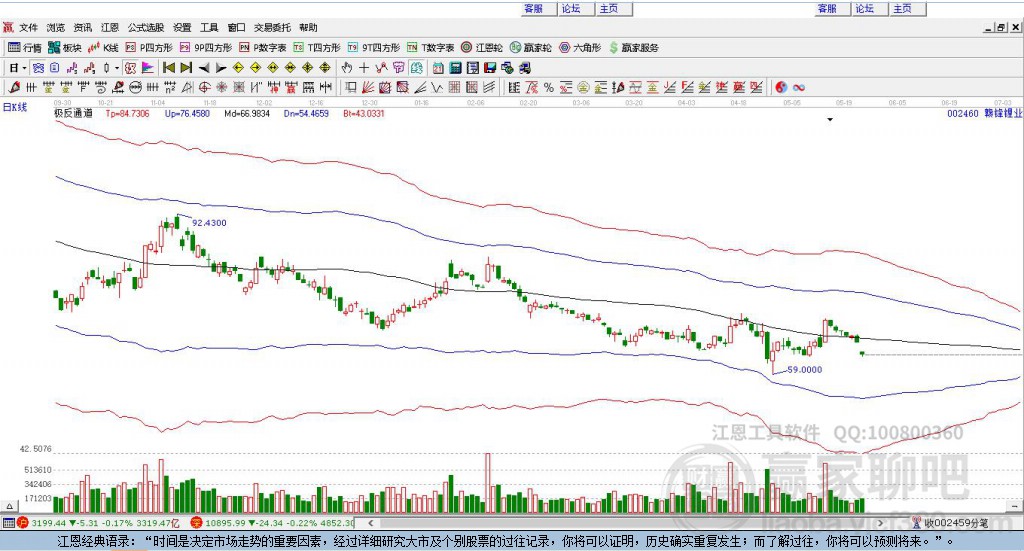Select the percent % tool icon
This screenshot has width=1024, height=551.
point(549,87)
